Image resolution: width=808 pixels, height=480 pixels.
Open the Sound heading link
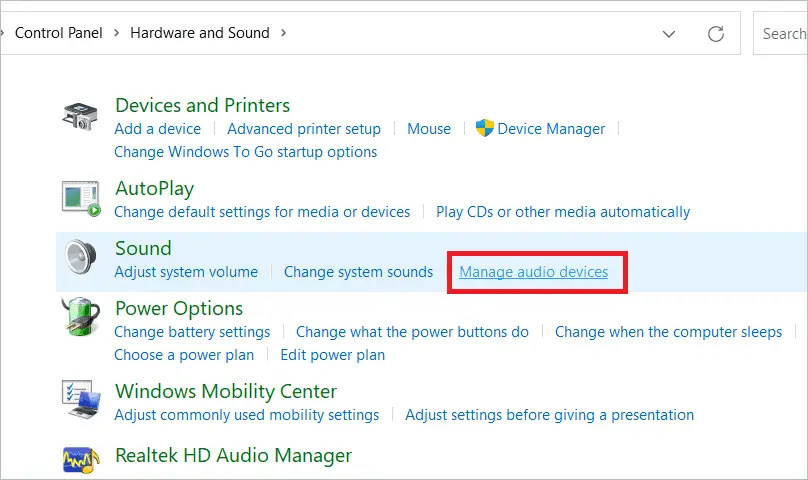click(143, 248)
